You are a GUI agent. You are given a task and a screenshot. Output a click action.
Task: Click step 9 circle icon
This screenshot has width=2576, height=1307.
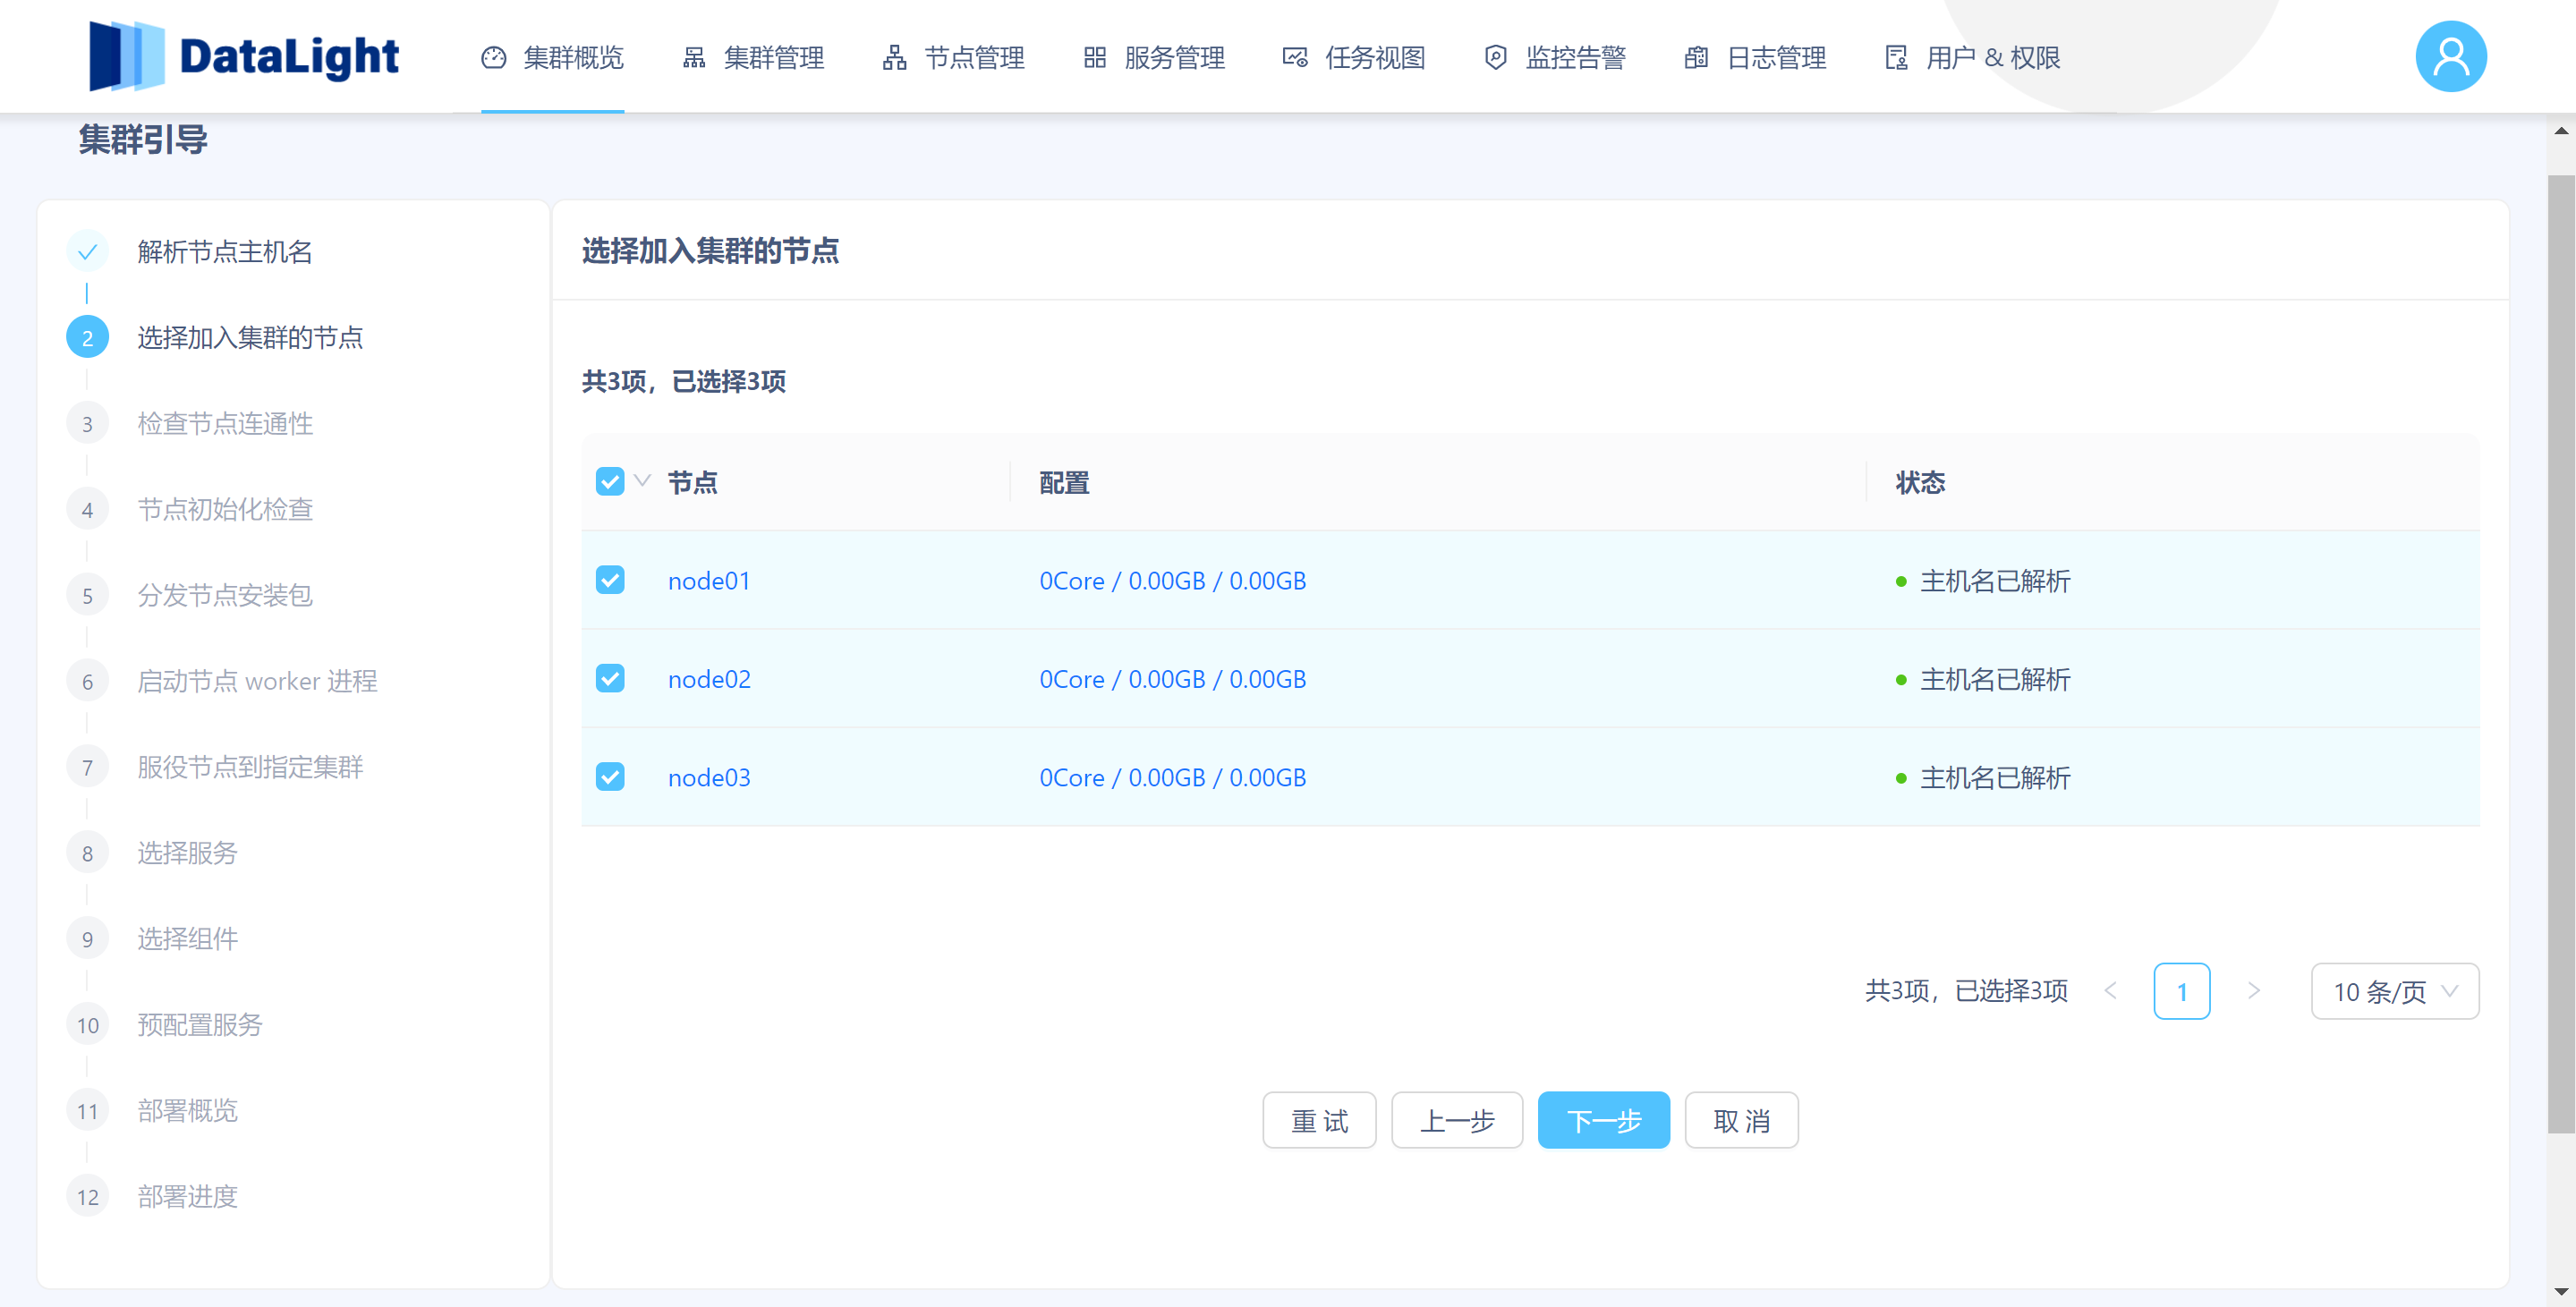[x=87, y=939]
